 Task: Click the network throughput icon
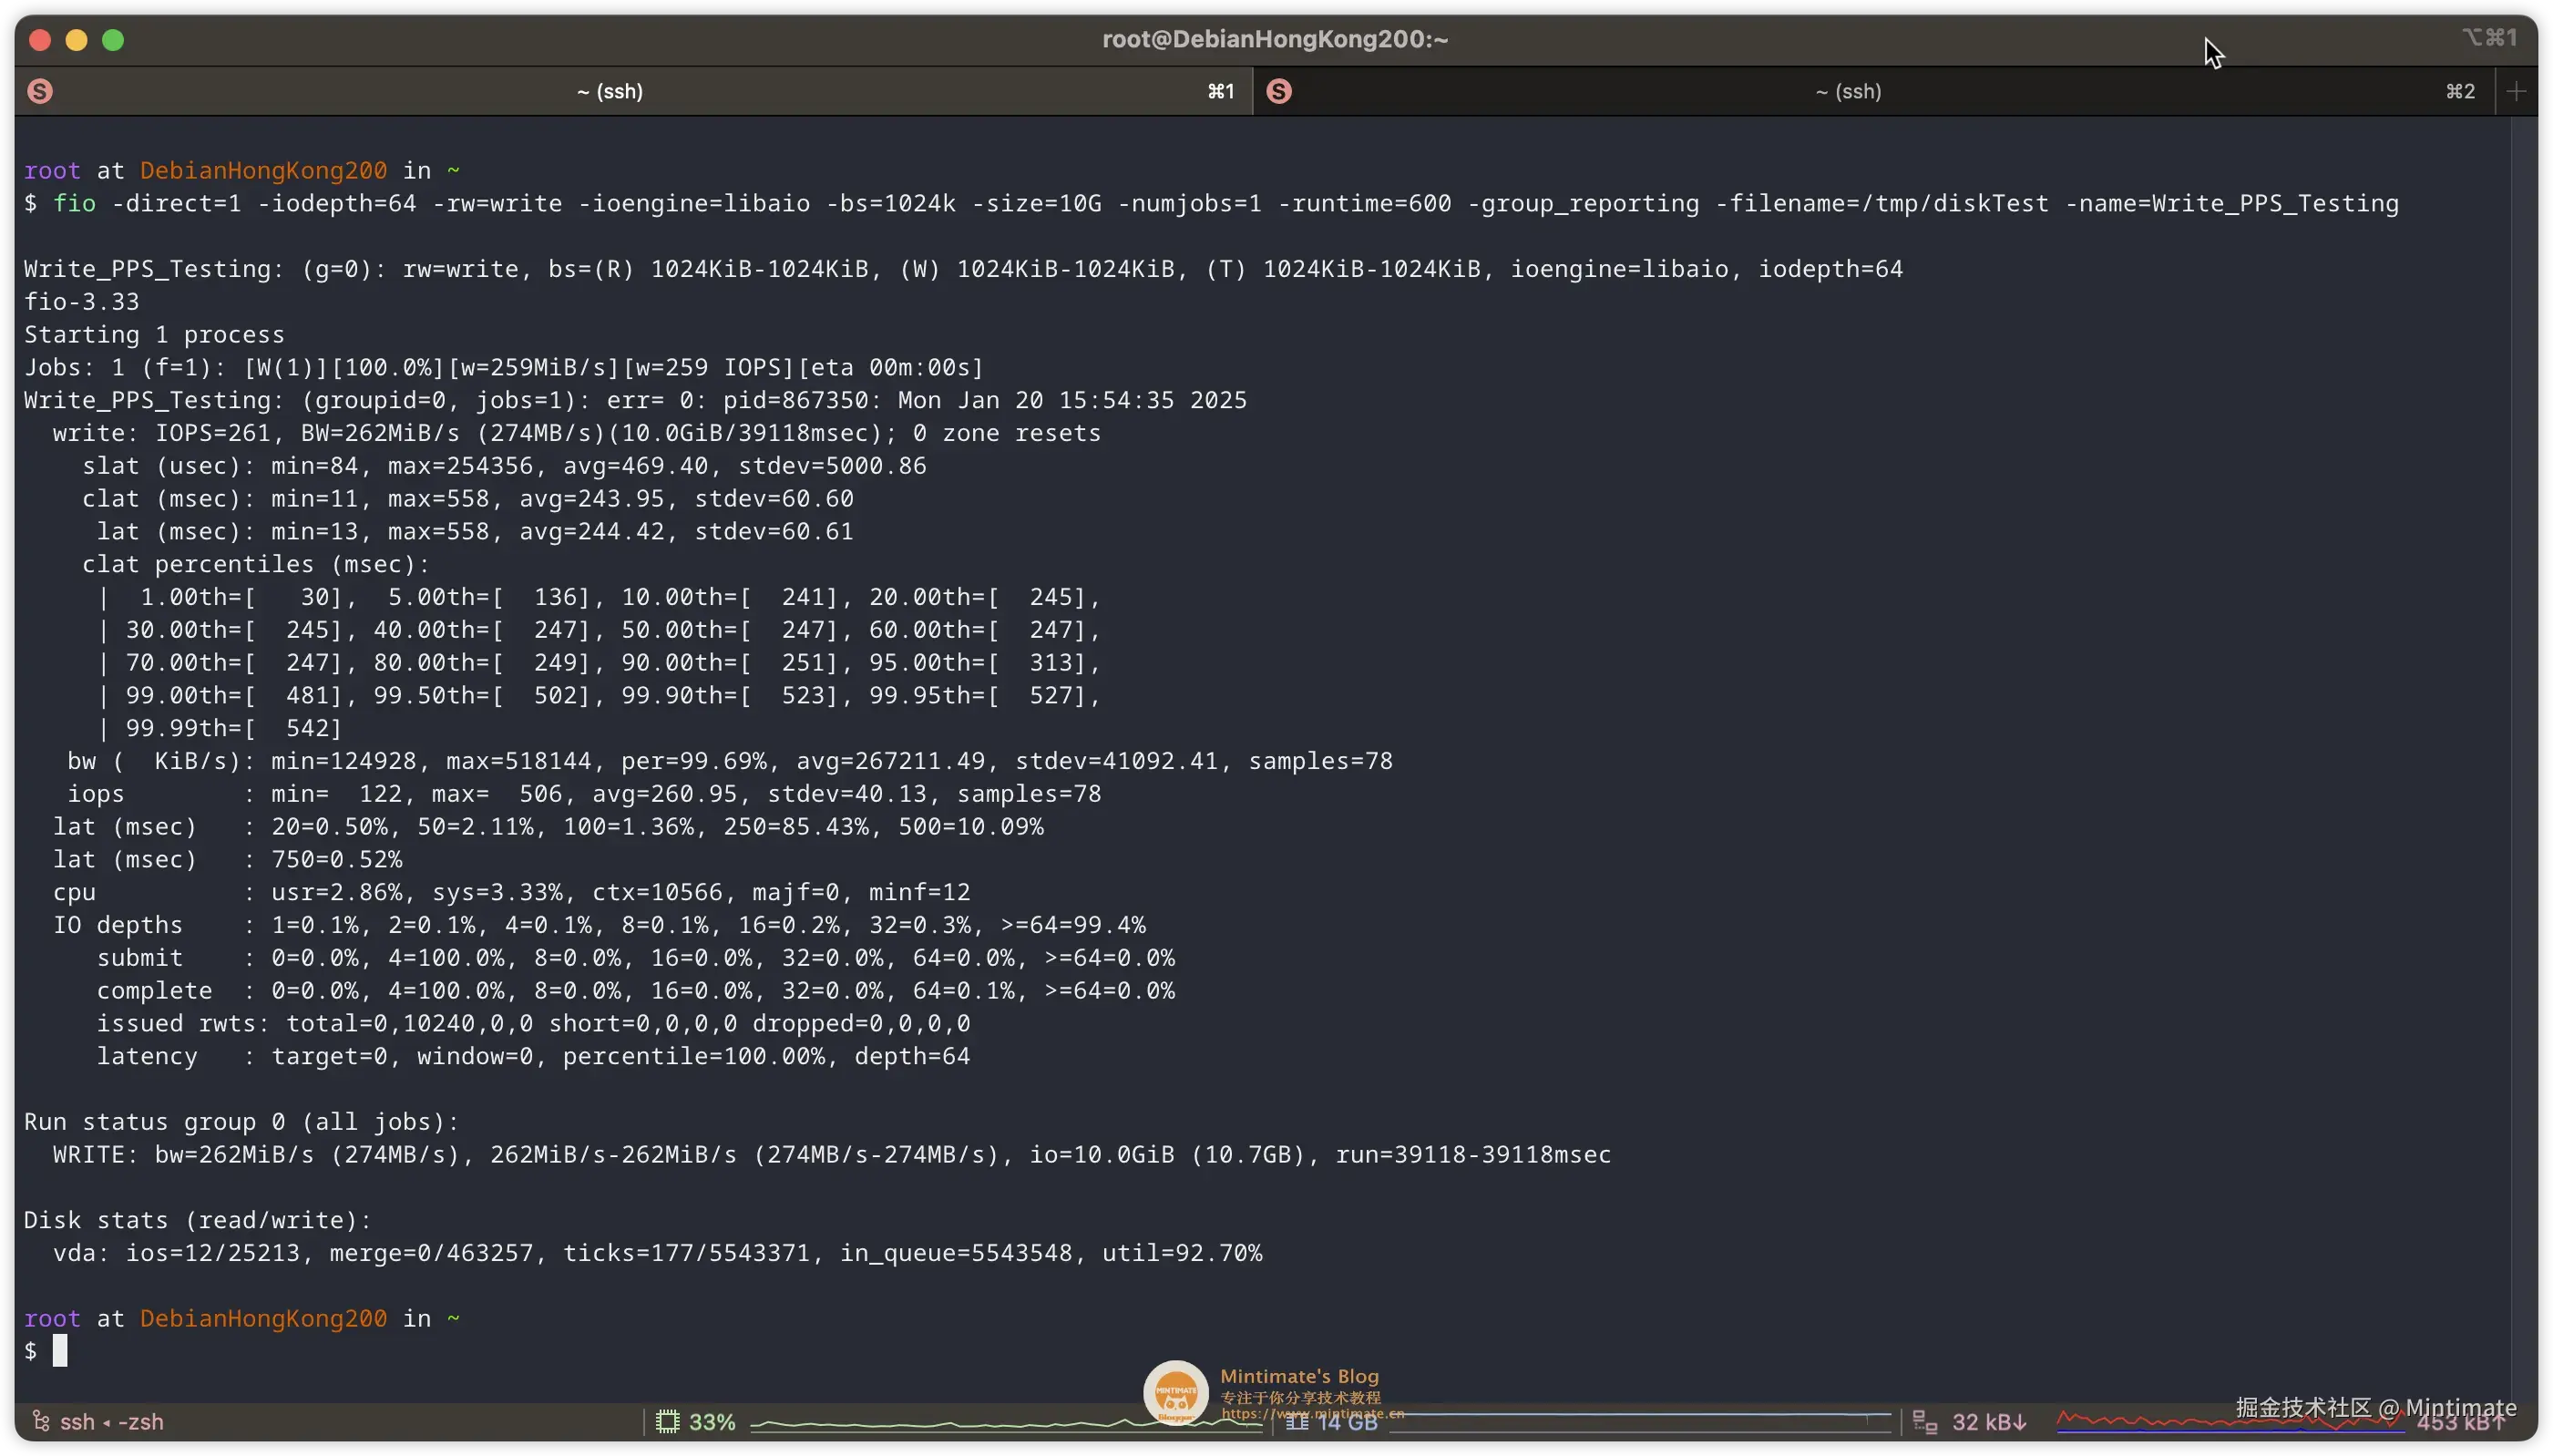(x=1924, y=1421)
